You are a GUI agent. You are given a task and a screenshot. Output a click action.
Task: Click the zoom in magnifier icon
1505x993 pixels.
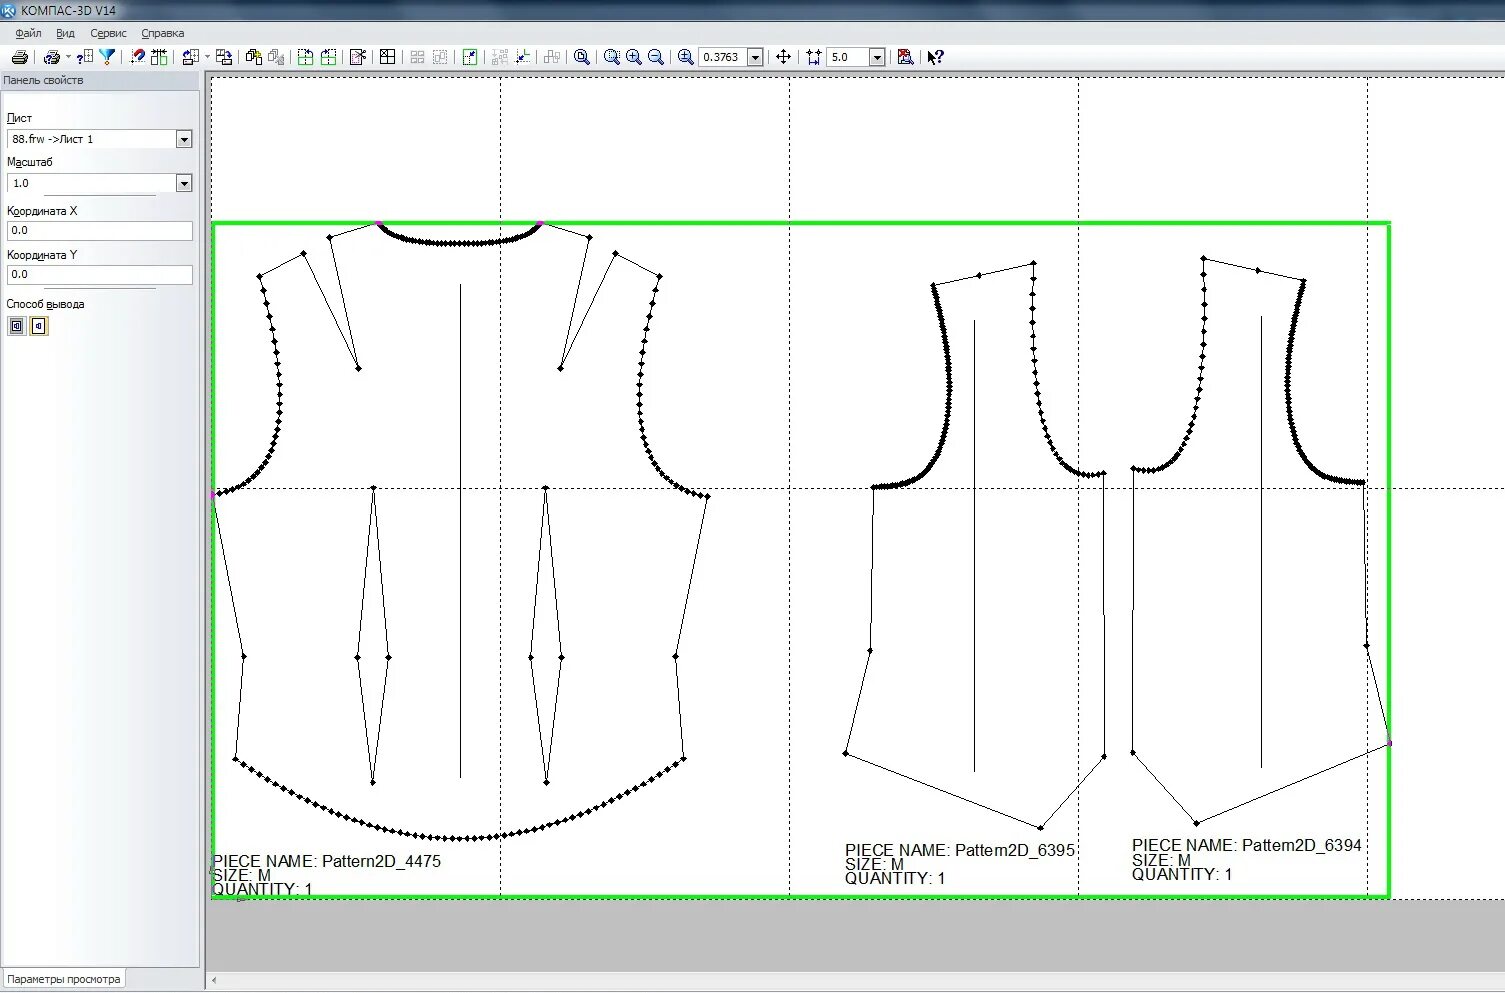(634, 57)
